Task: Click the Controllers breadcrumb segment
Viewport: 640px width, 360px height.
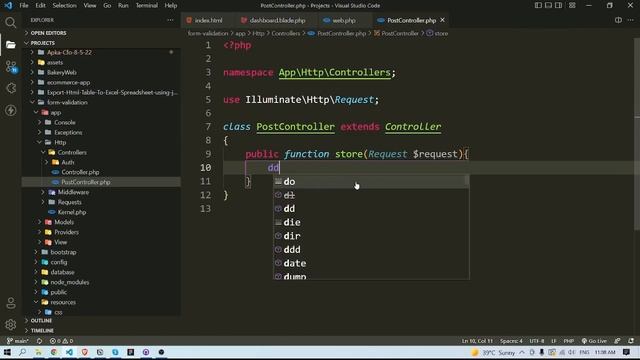Action: [x=286, y=33]
